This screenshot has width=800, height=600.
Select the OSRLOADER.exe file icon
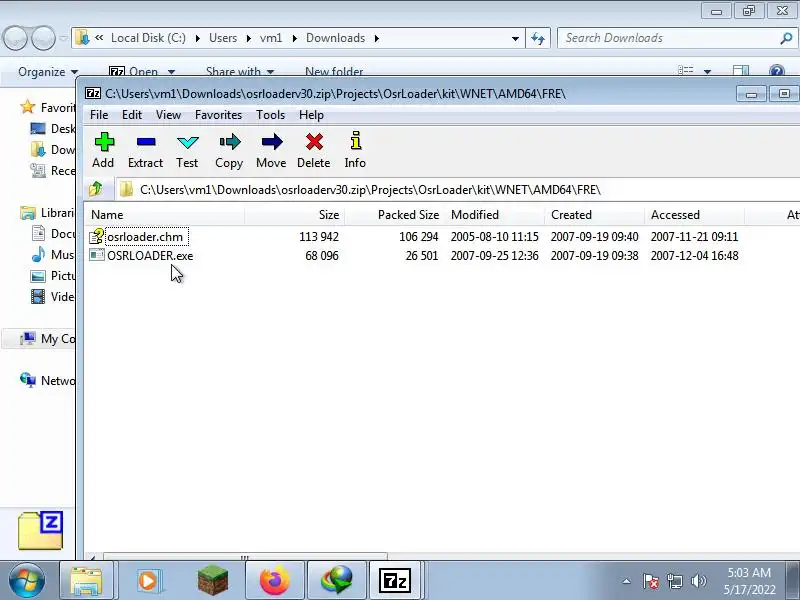[x=96, y=255]
